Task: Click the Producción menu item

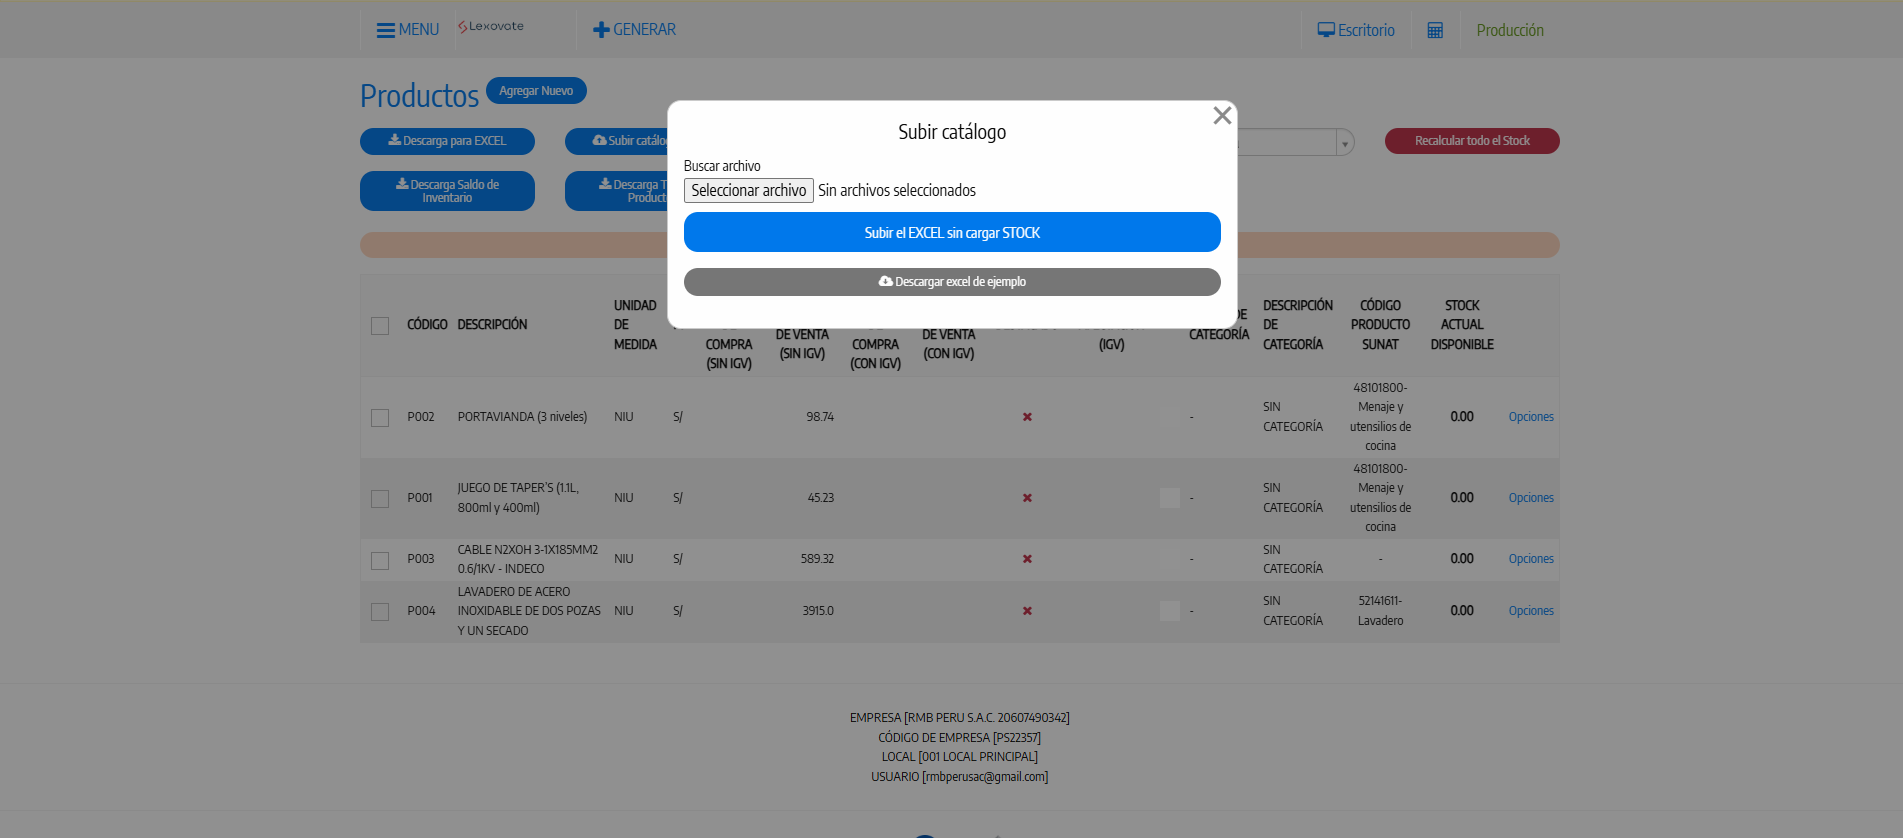Action: click(1510, 30)
